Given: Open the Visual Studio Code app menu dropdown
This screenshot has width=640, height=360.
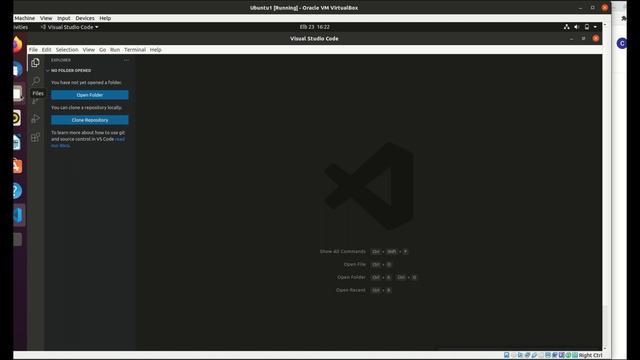Looking at the screenshot, I should [x=70, y=27].
